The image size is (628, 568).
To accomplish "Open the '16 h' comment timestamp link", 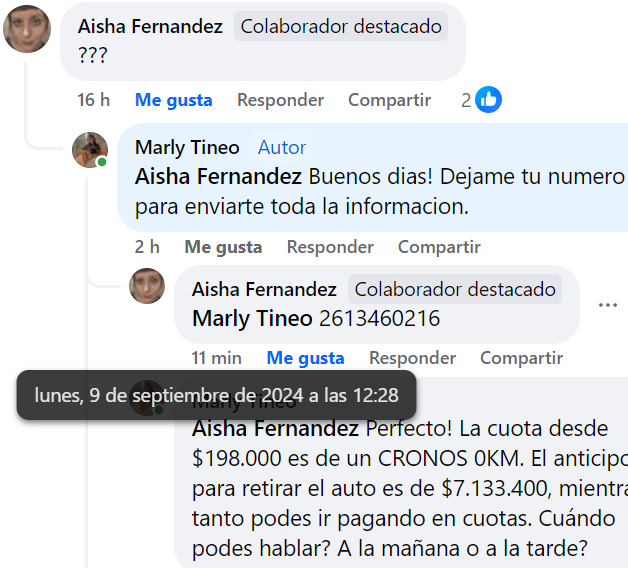I will 93,100.
